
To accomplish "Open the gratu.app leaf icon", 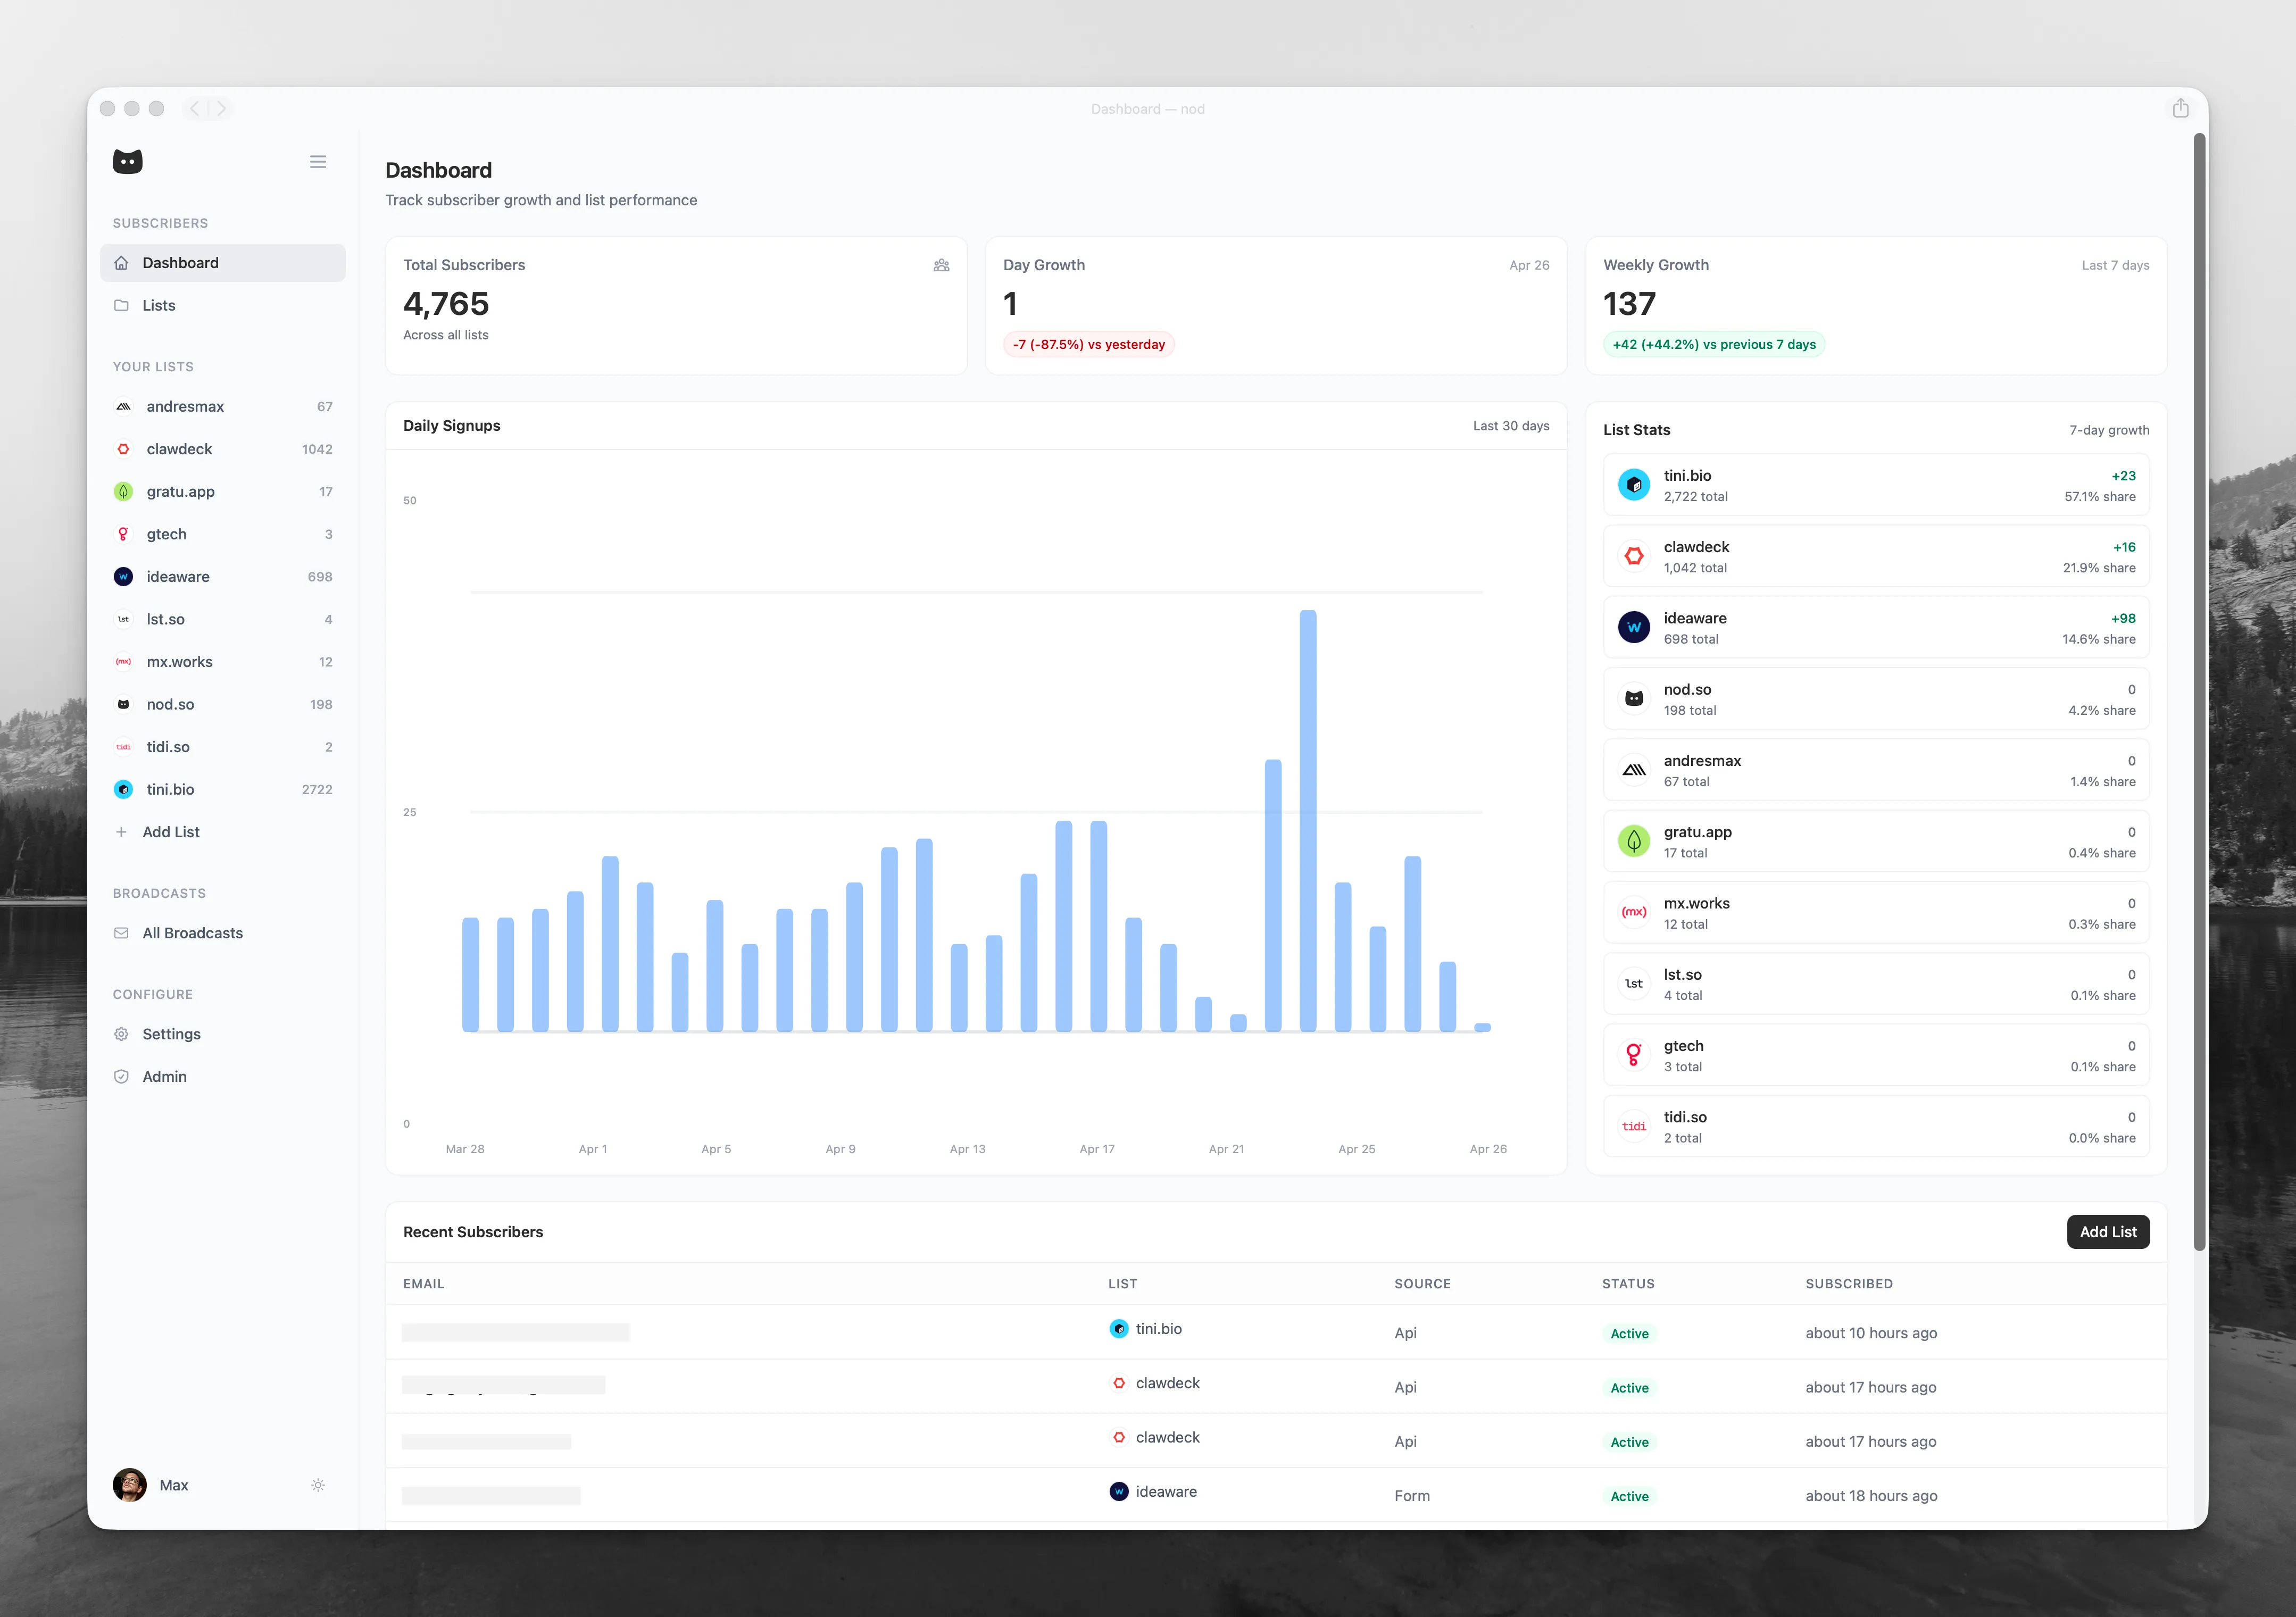I will (x=123, y=491).
